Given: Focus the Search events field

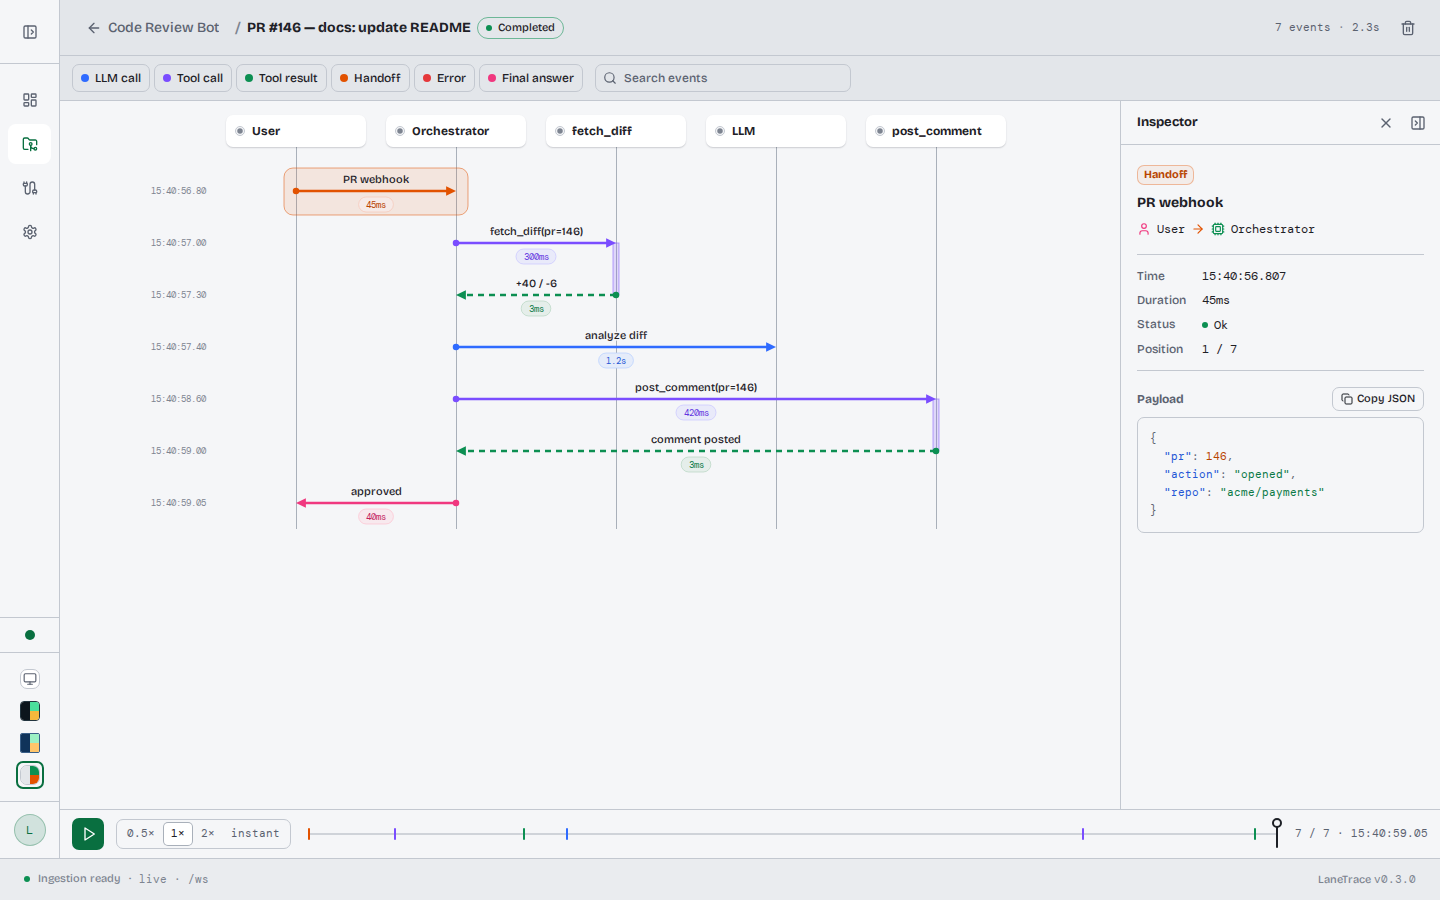Looking at the screenshot, I should (723, 78).
